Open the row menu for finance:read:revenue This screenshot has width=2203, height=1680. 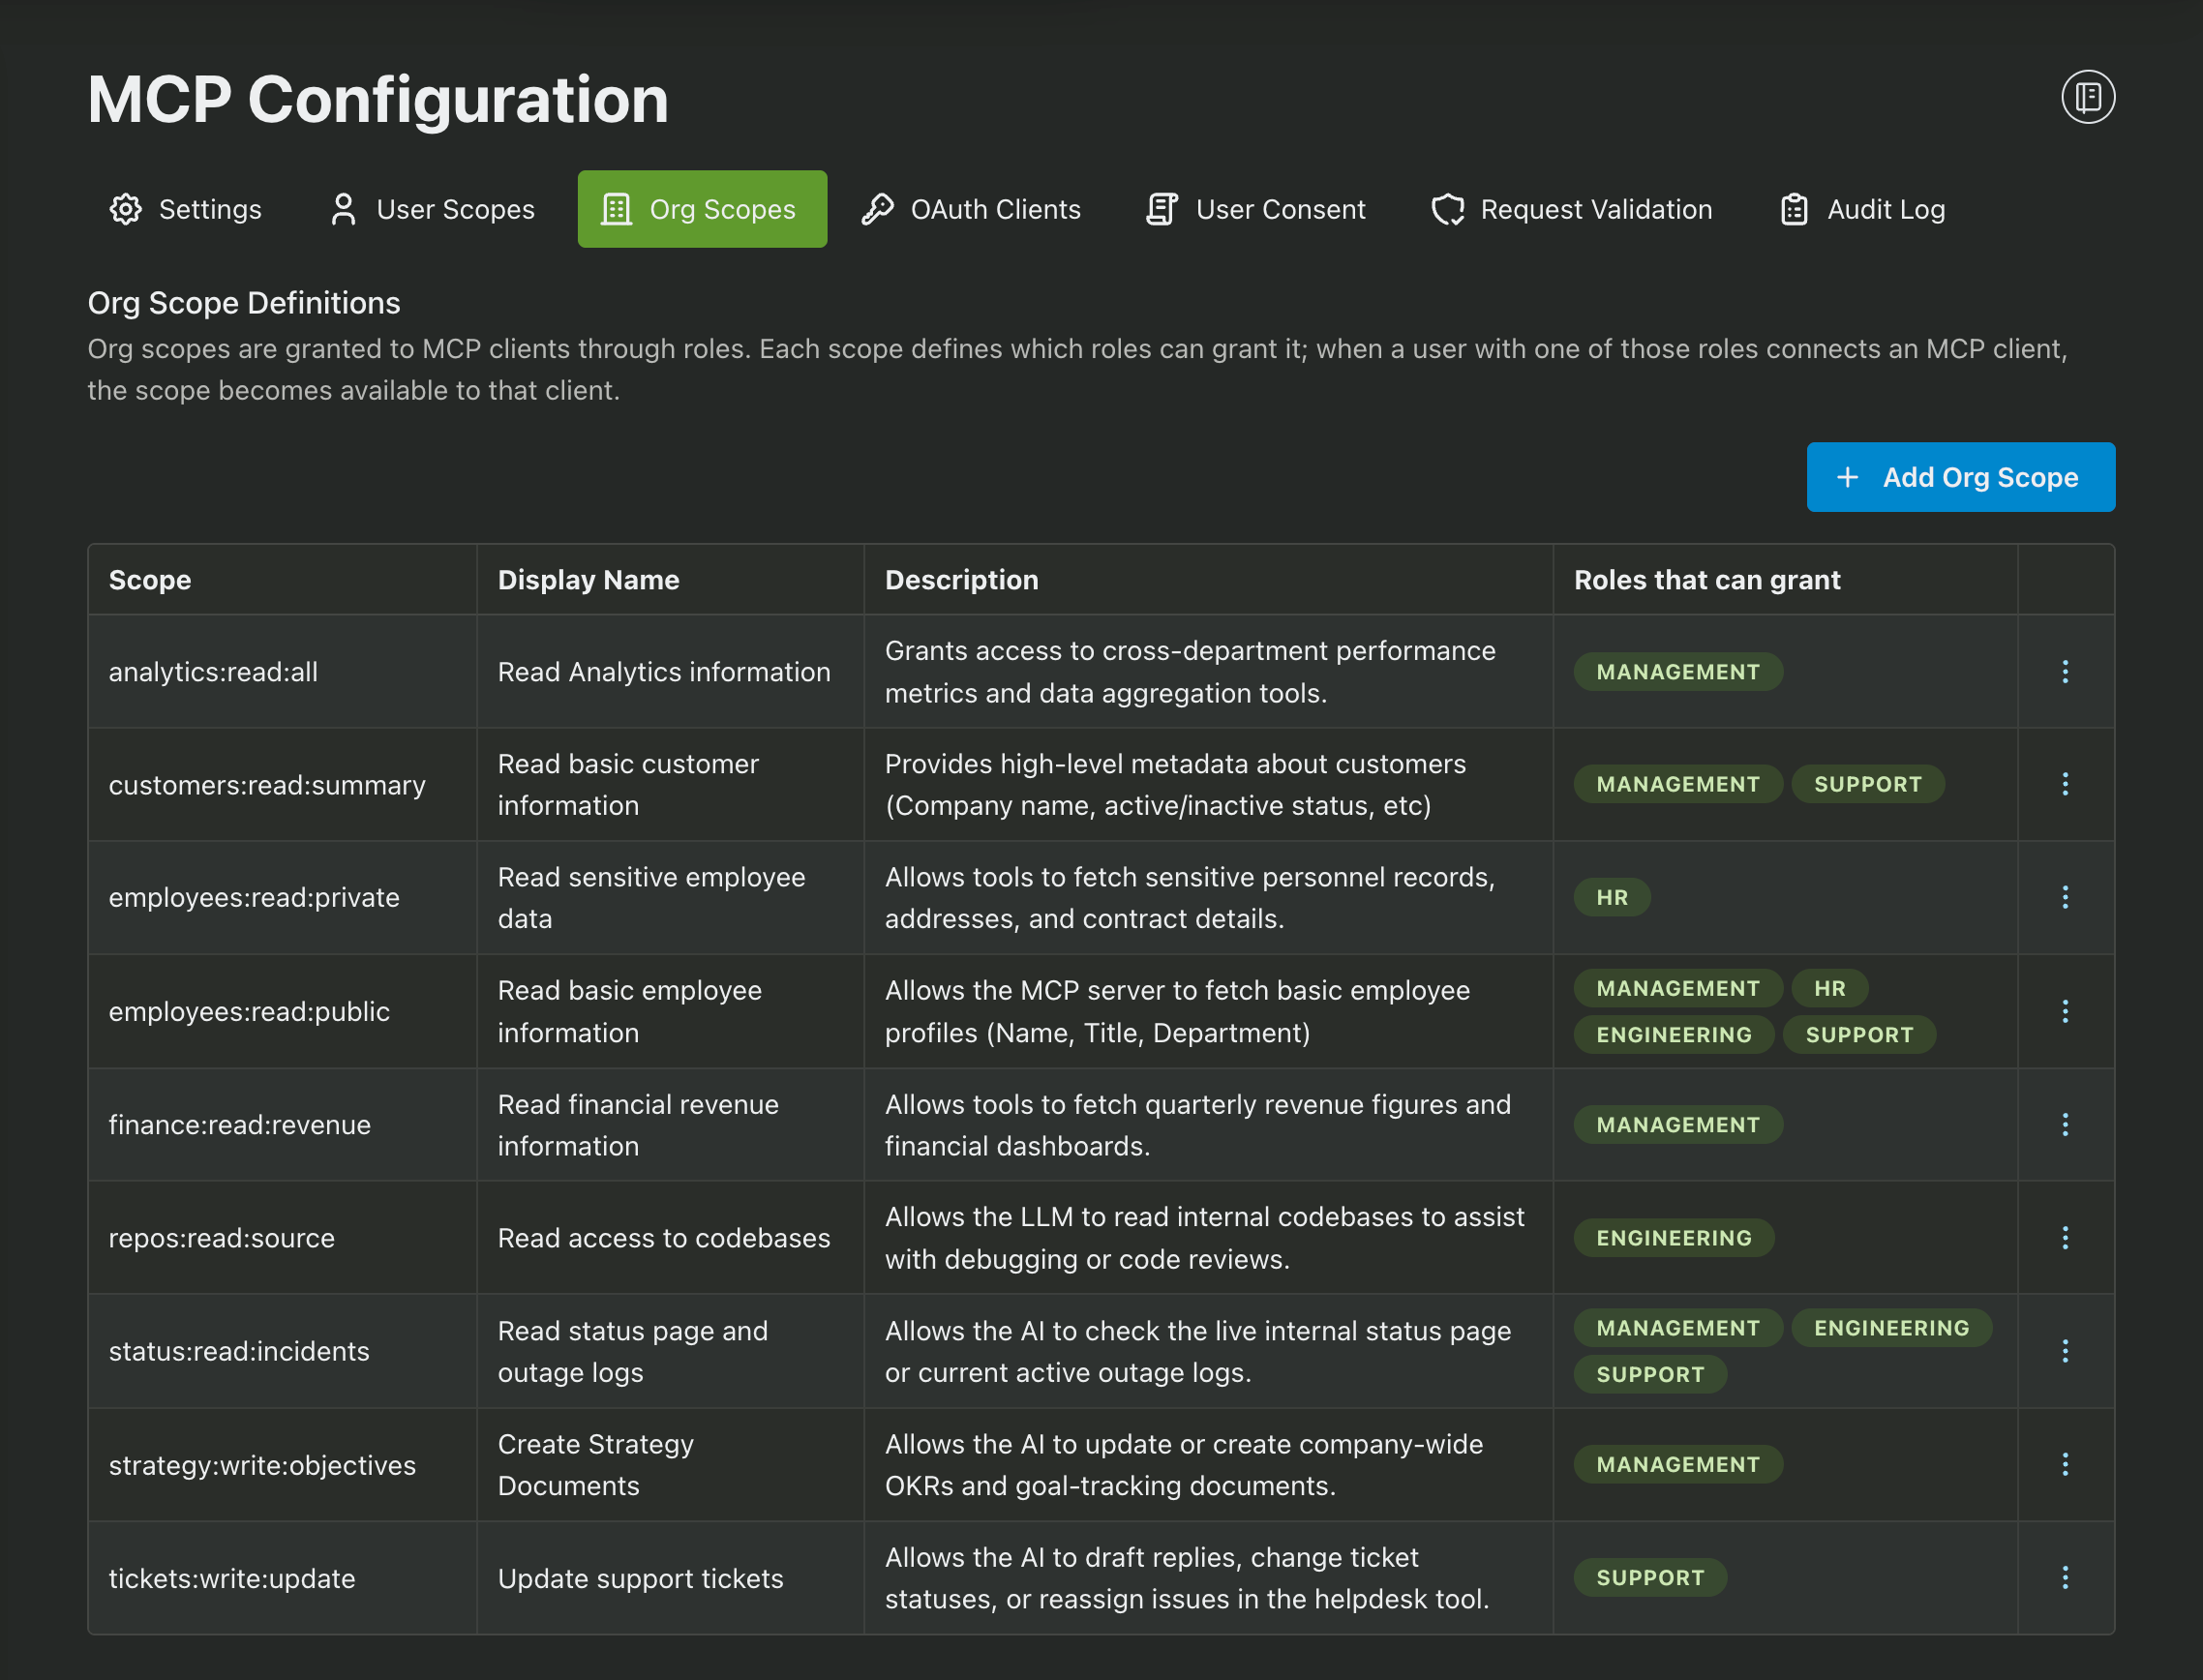pos(2065,1124)
